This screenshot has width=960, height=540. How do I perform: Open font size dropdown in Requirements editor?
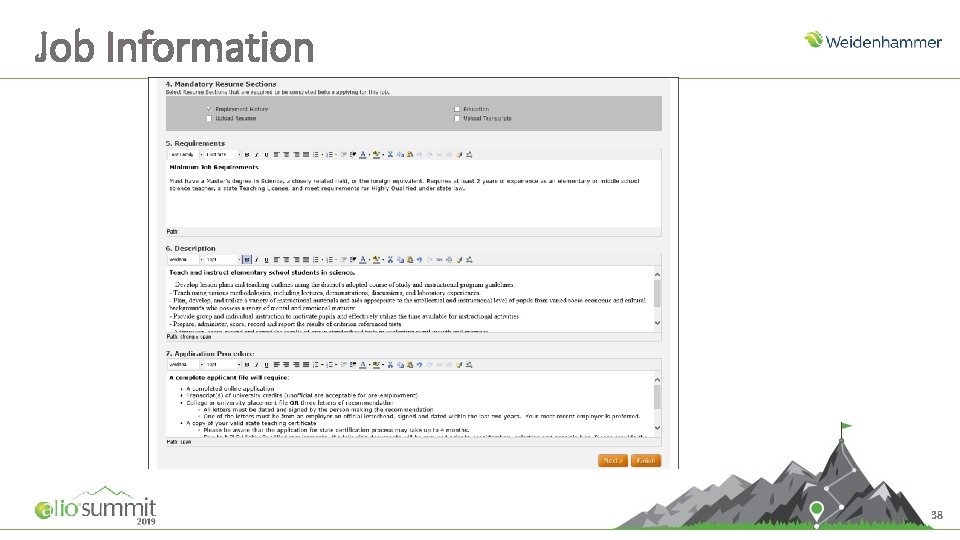[223, 155]
